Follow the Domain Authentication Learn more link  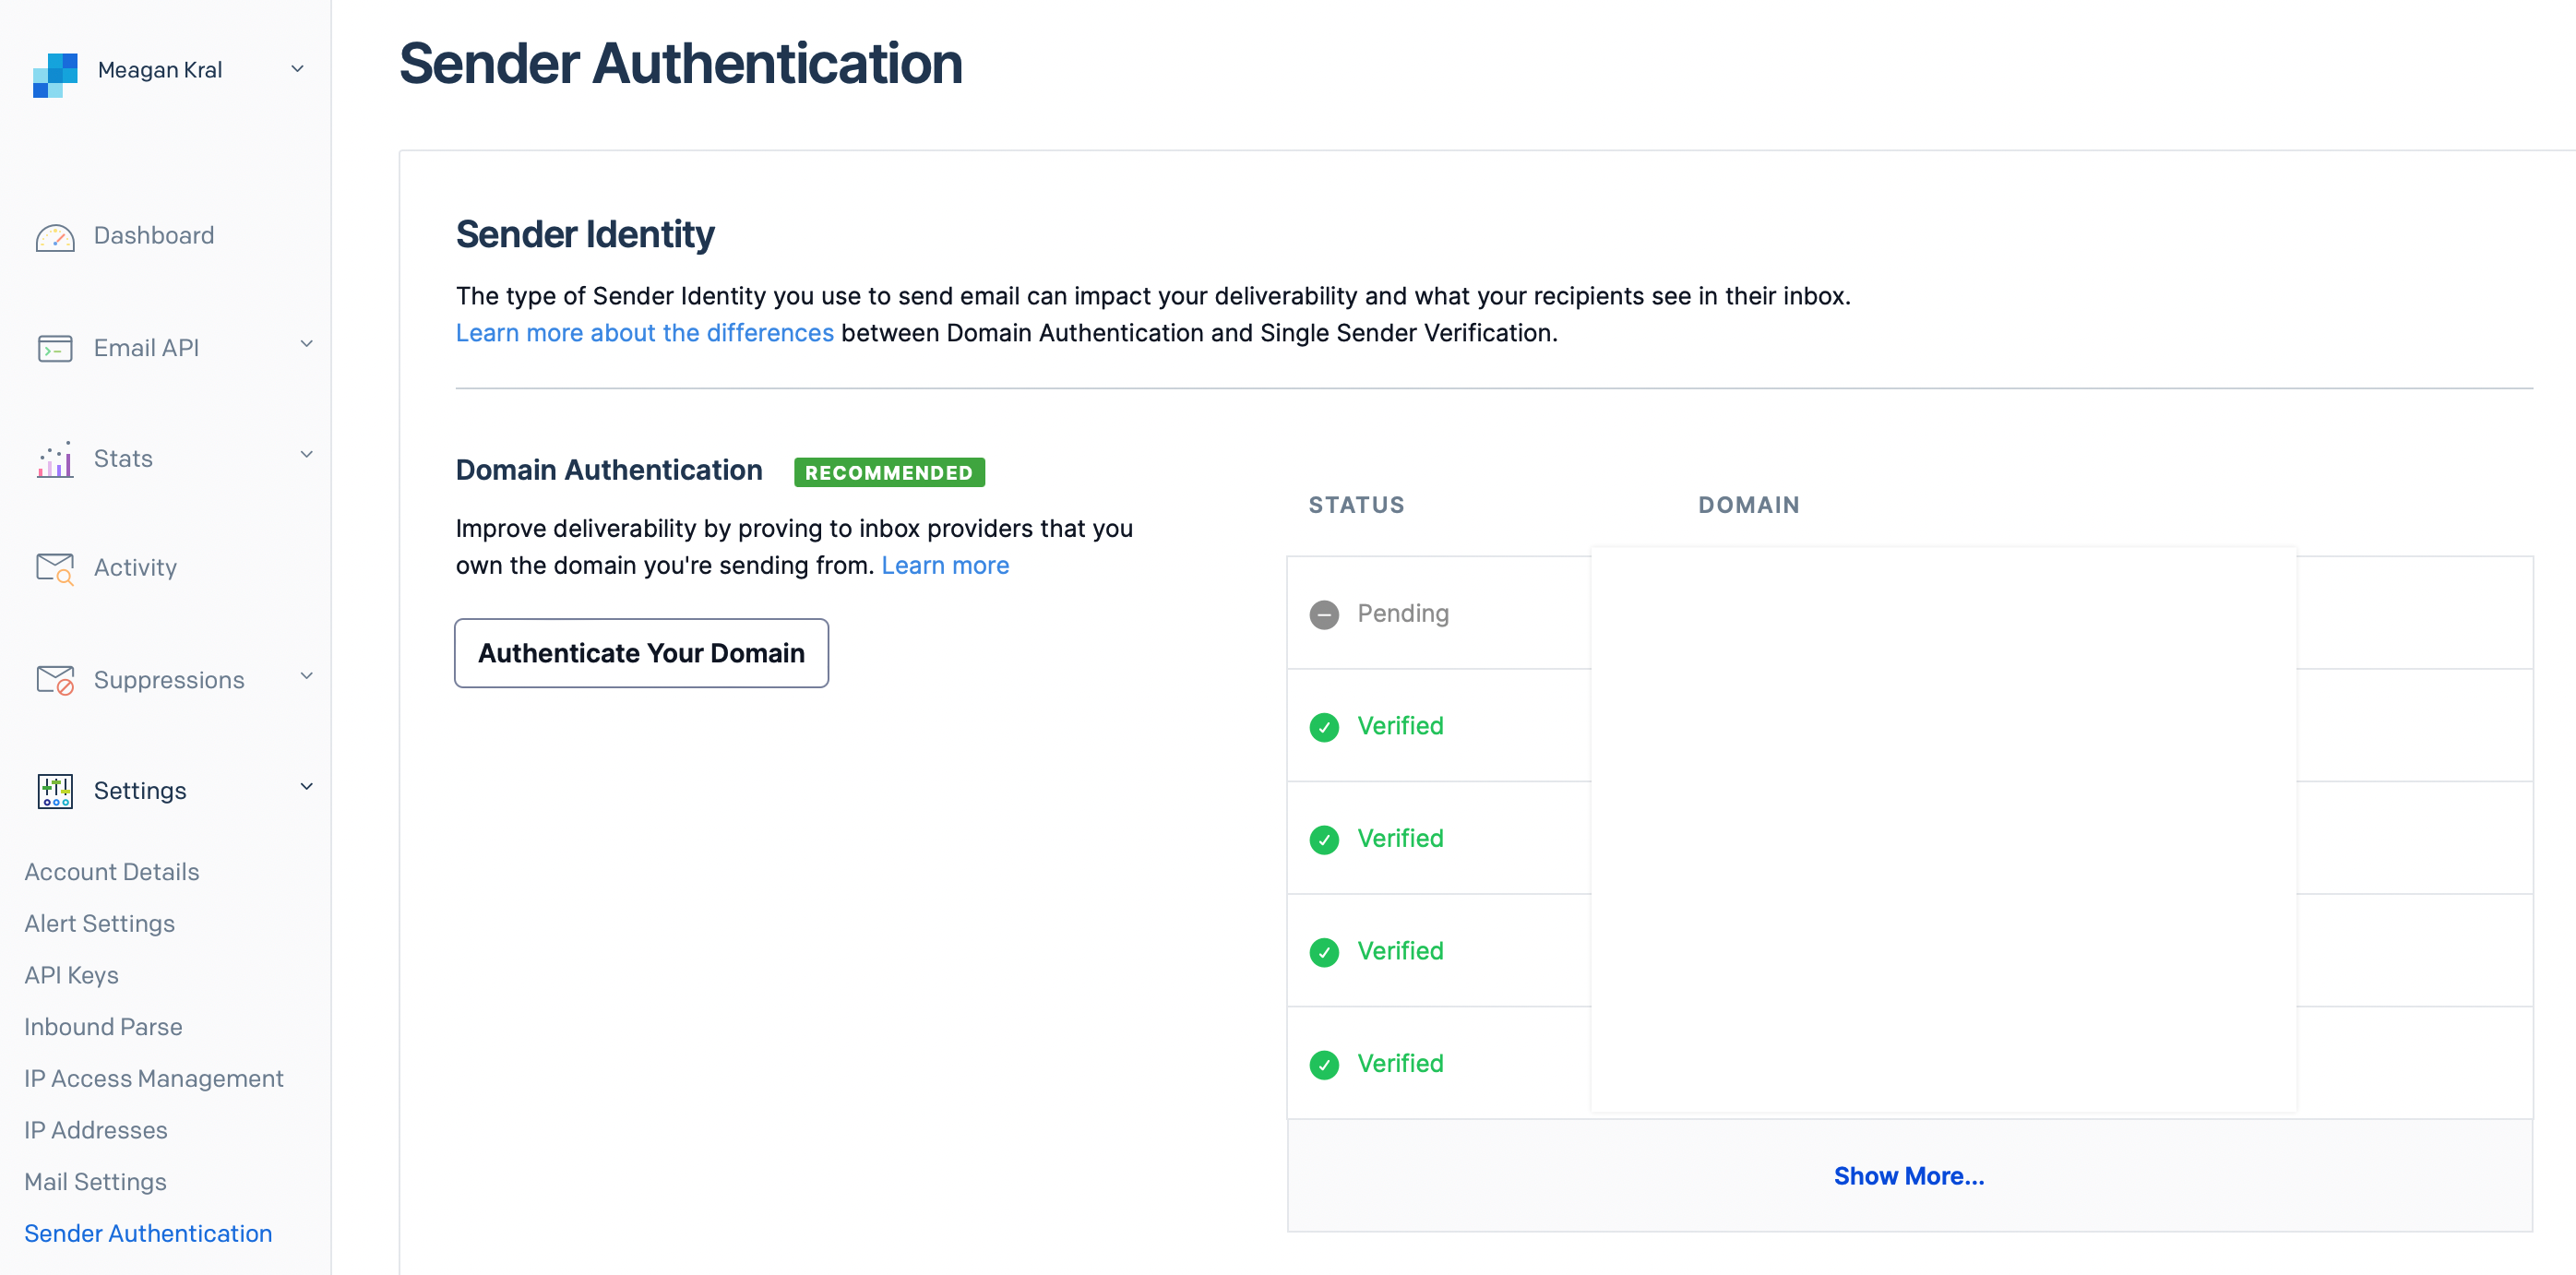(x=945, y=566)
